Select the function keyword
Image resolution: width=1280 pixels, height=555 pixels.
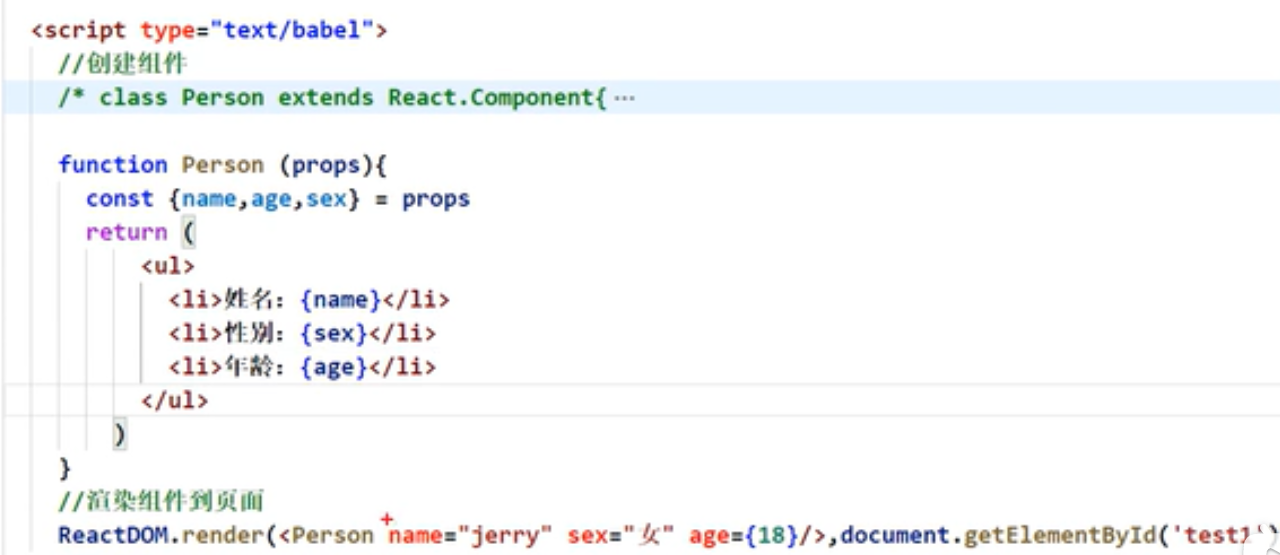(113, 165)
